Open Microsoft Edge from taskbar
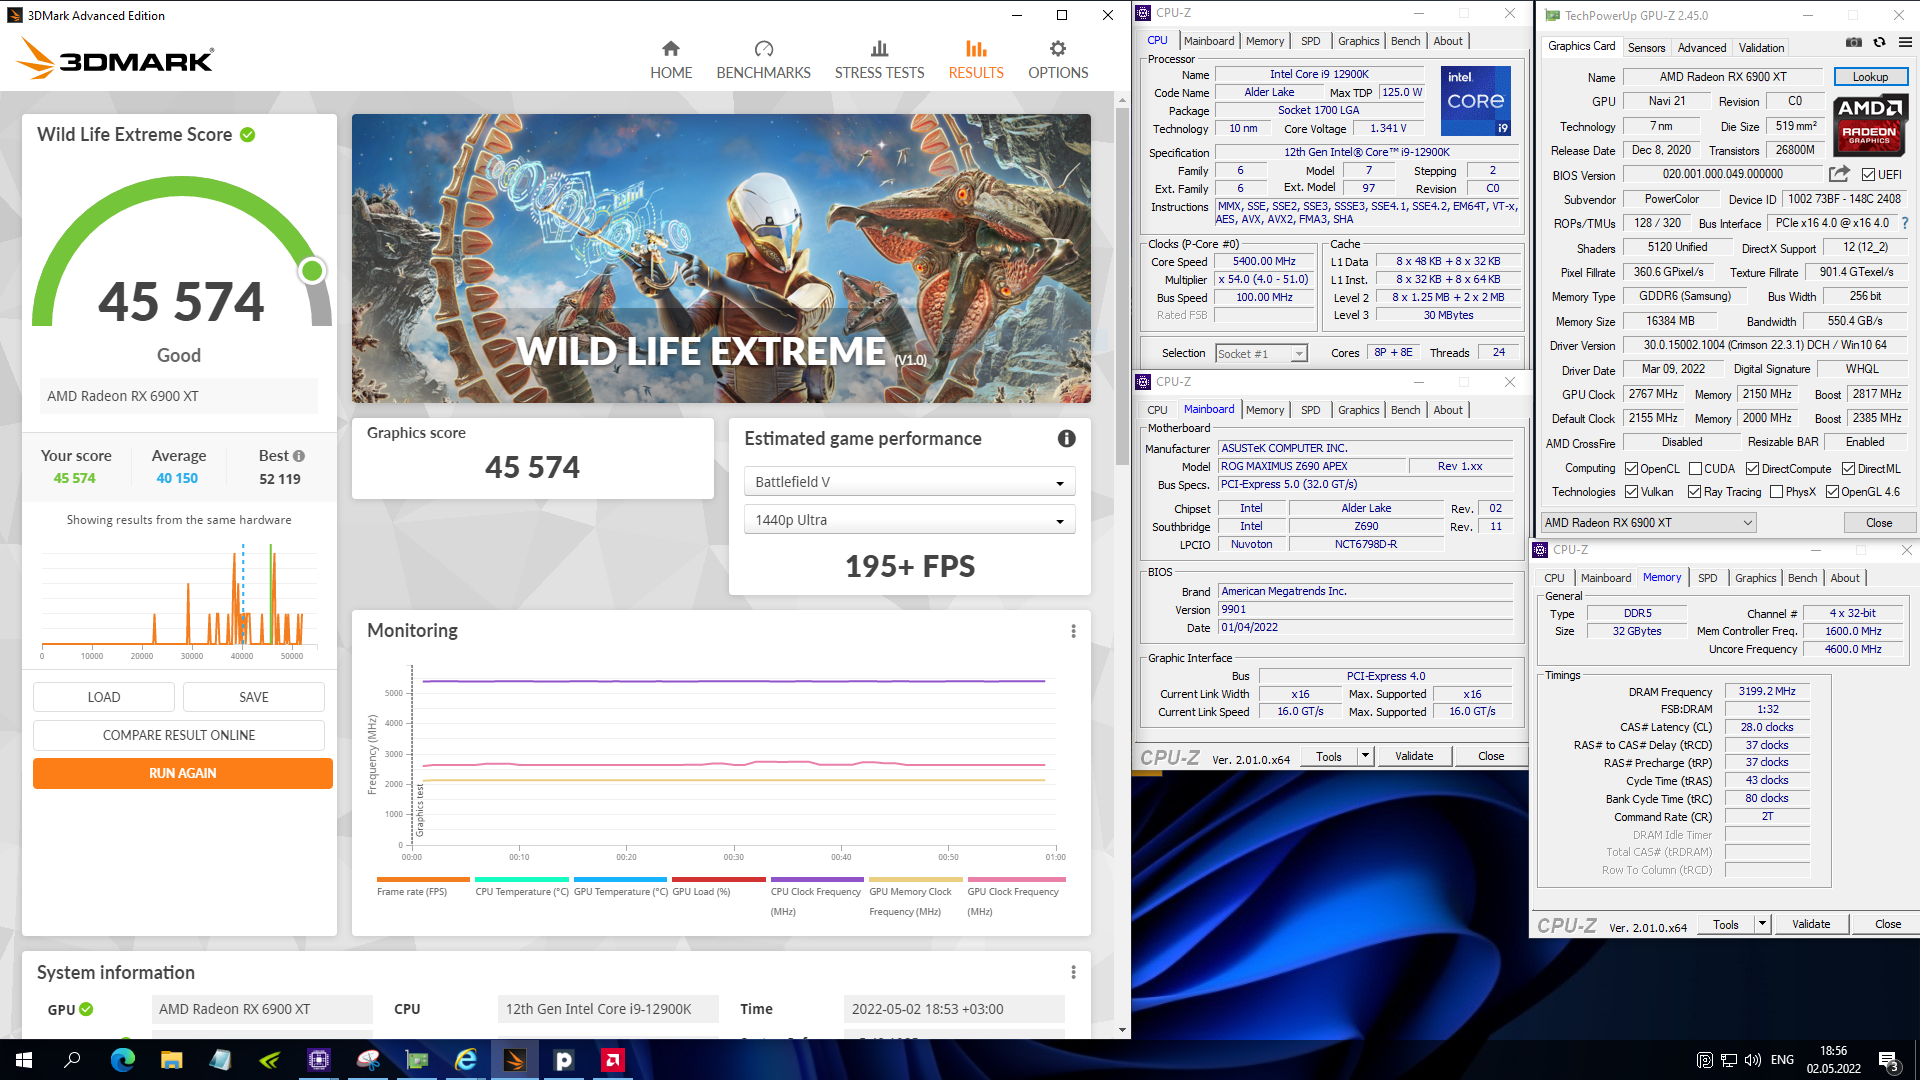The image size is (1920, 1080). [122, 1060]
